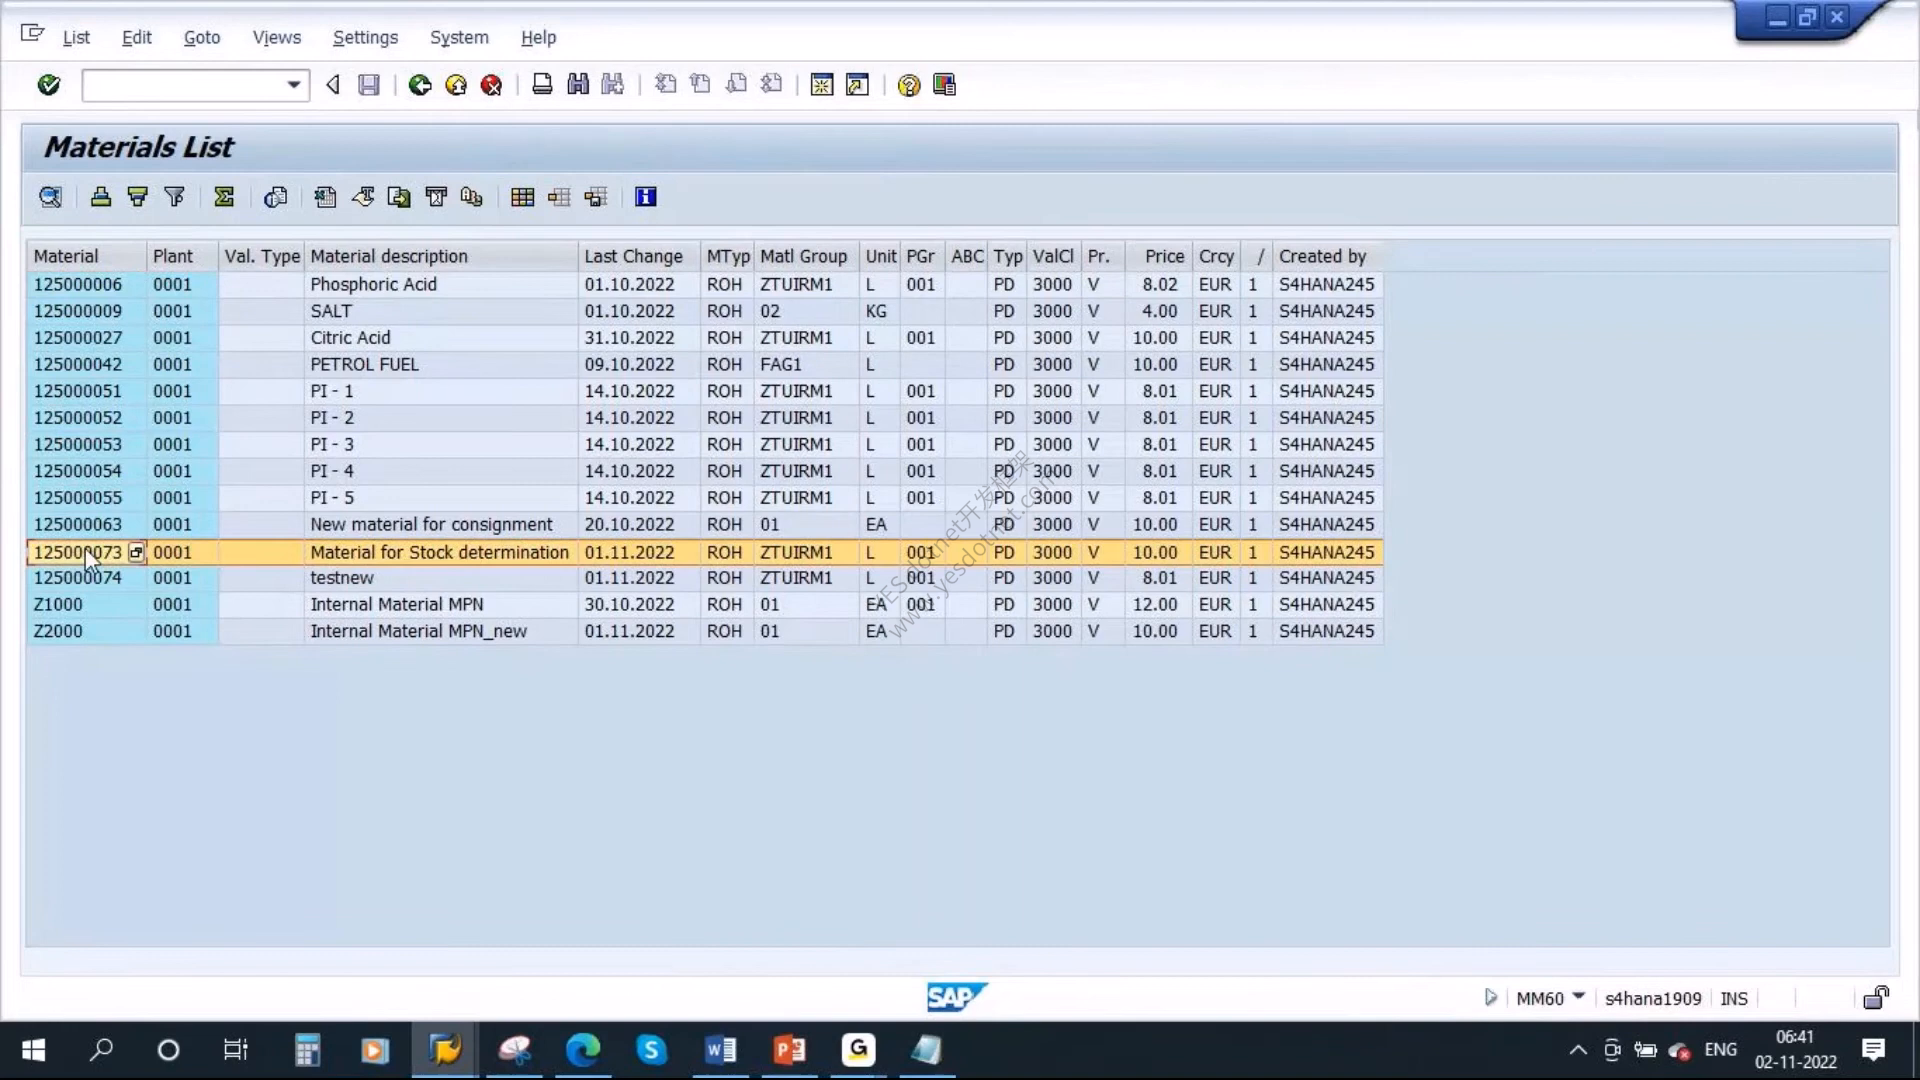This screenshot has width=1920, height=1080.
Task: Click the binoculars Find icon
Action: click(578, 85)
